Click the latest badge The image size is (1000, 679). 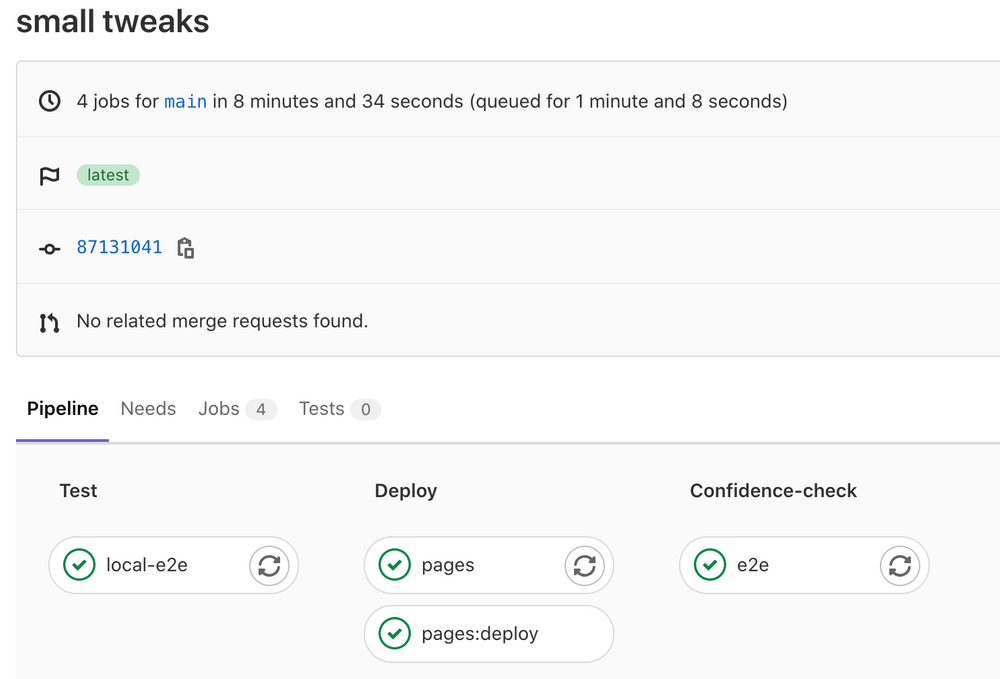click(x=108, y=176)
